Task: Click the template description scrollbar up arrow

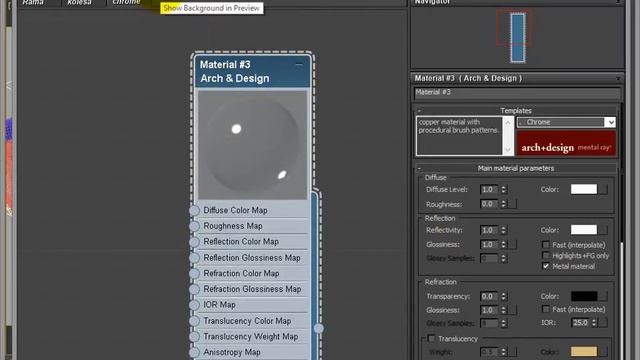Action: 508,122
